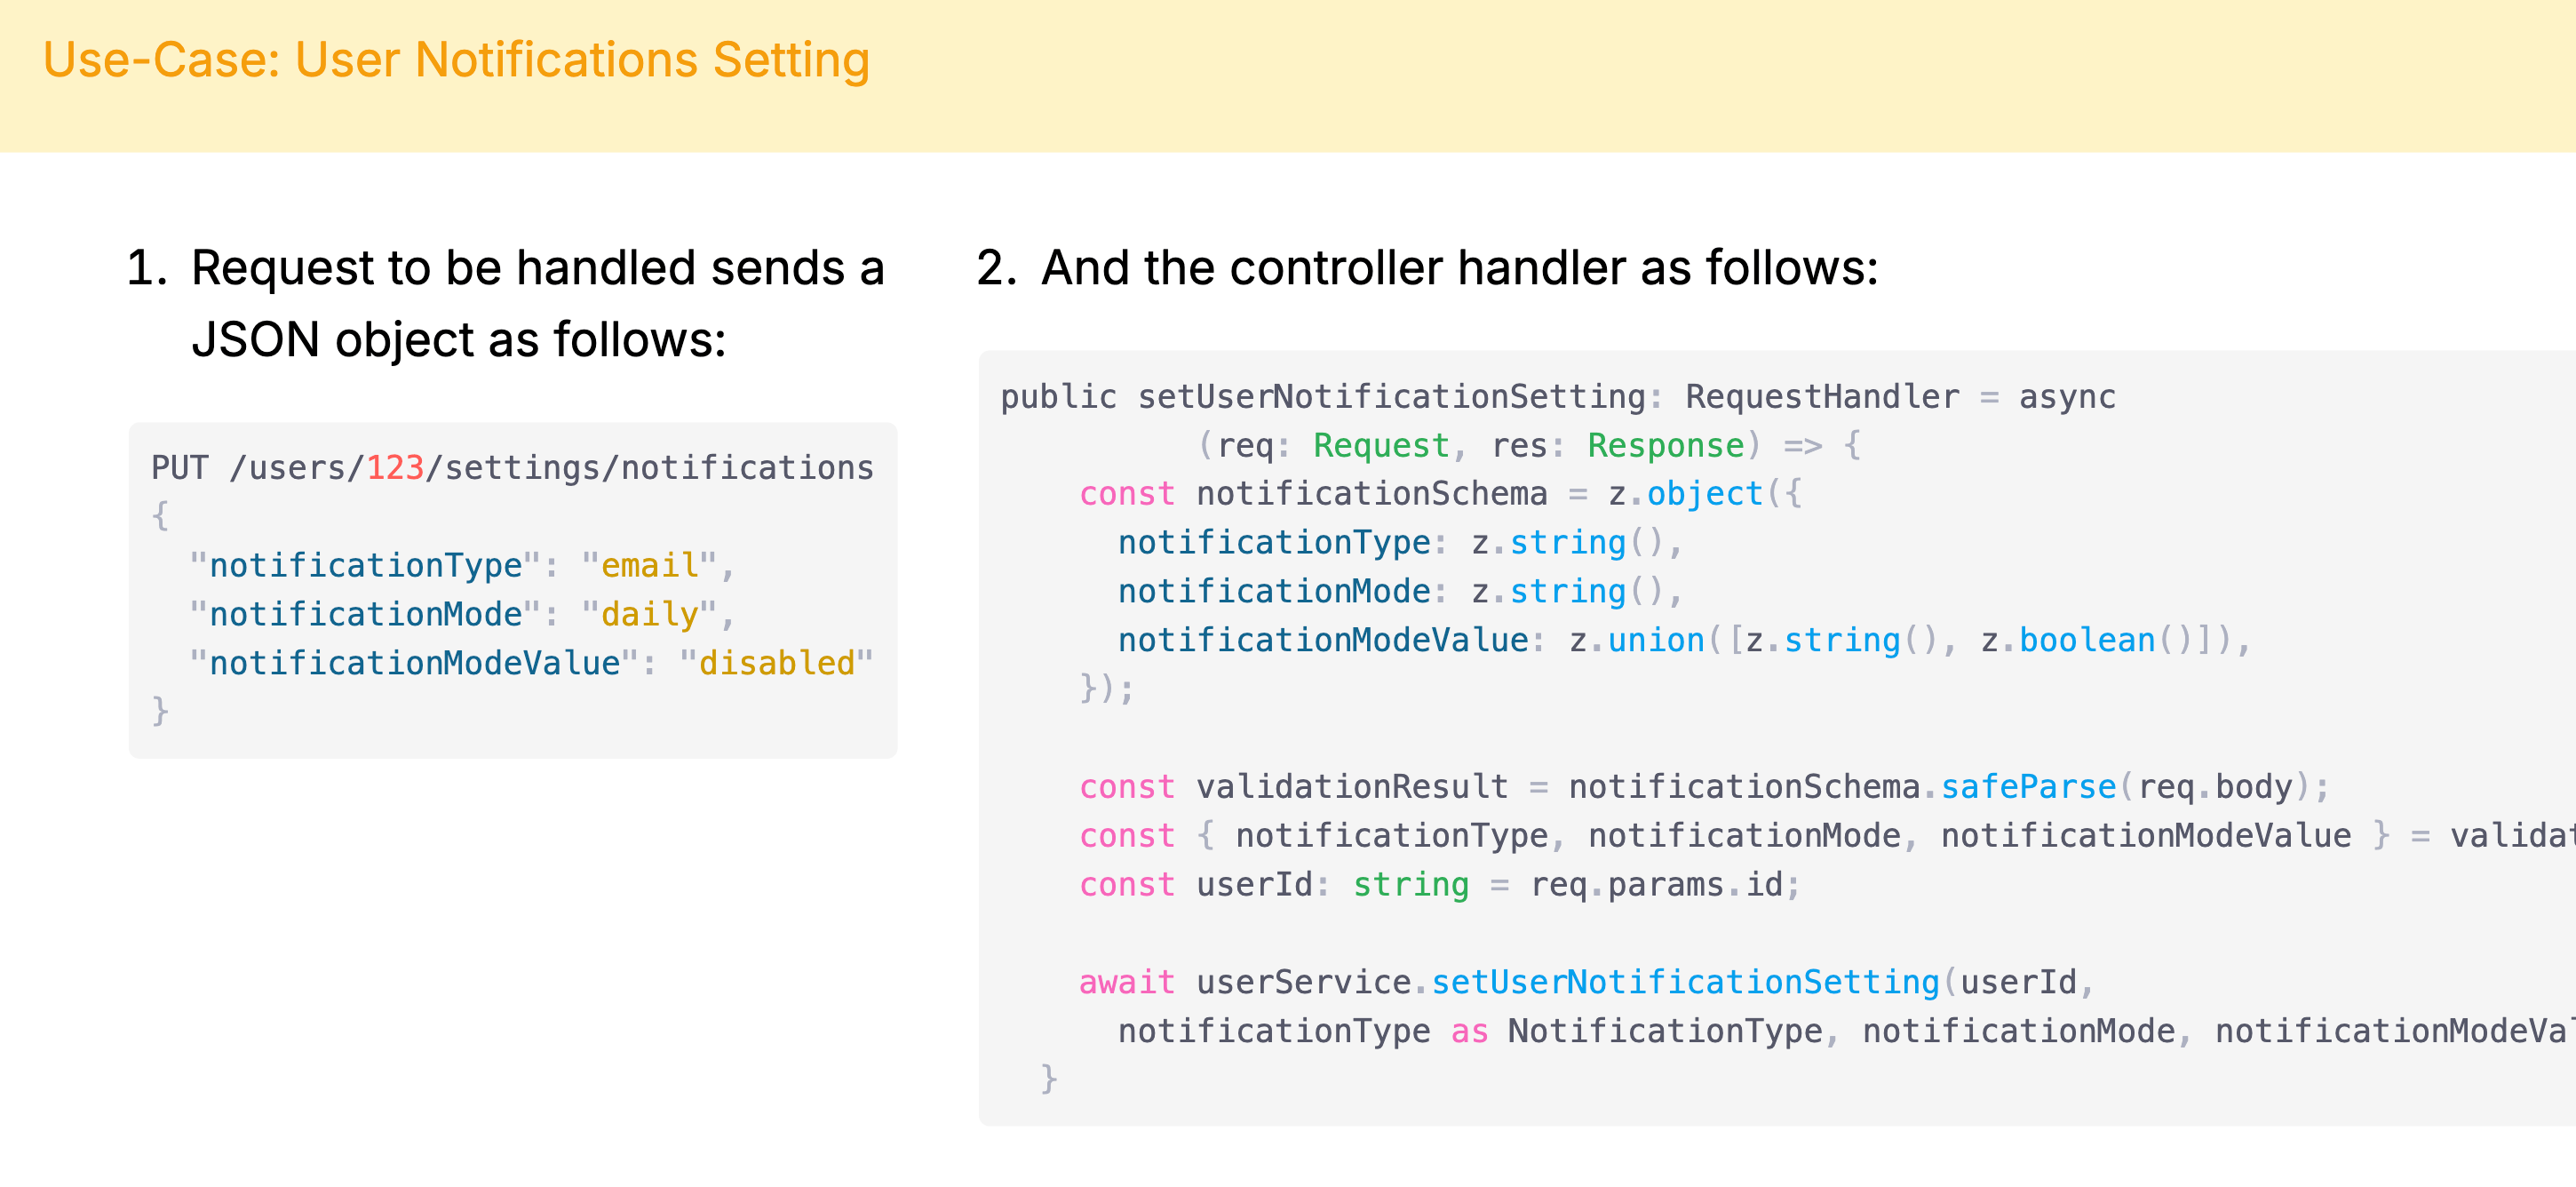The image size is (2576, 1187).
Task: Click the "disabled" value in the JSON
Action: click(776, 663)
